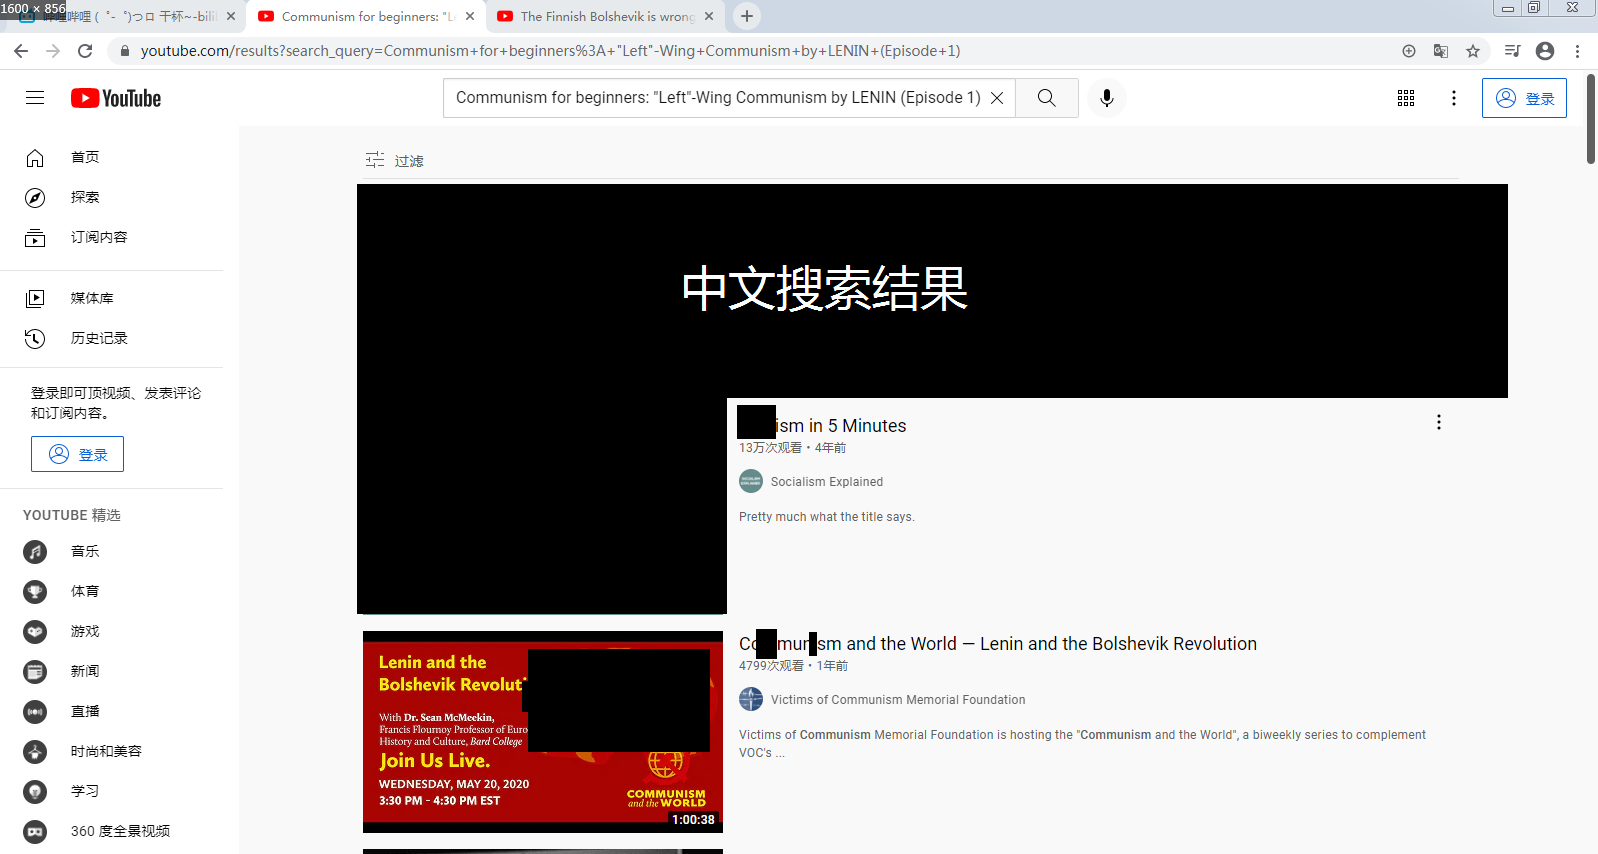Open more options for 5 Minutes video
1598x854 pixels.
pyautogui.click(x=1439, y=422)
